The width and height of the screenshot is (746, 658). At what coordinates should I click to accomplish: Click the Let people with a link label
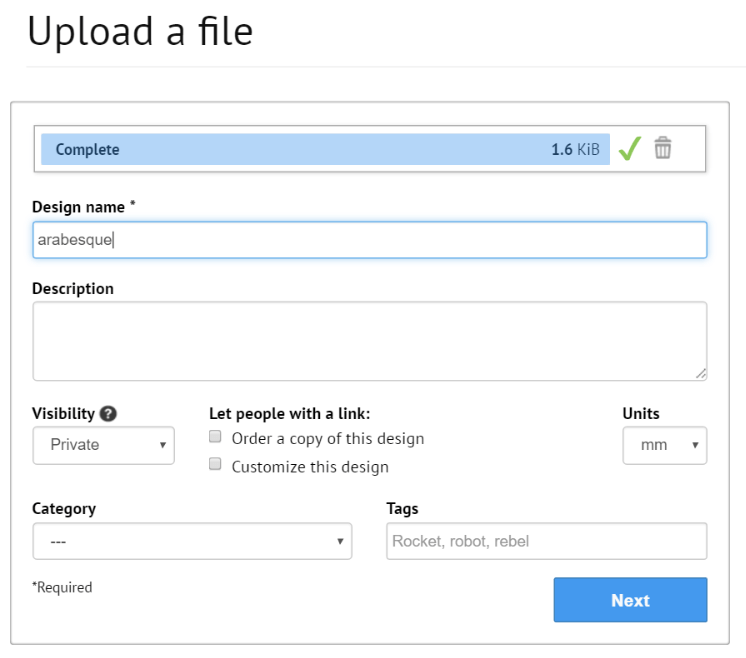tap(289, 414)
